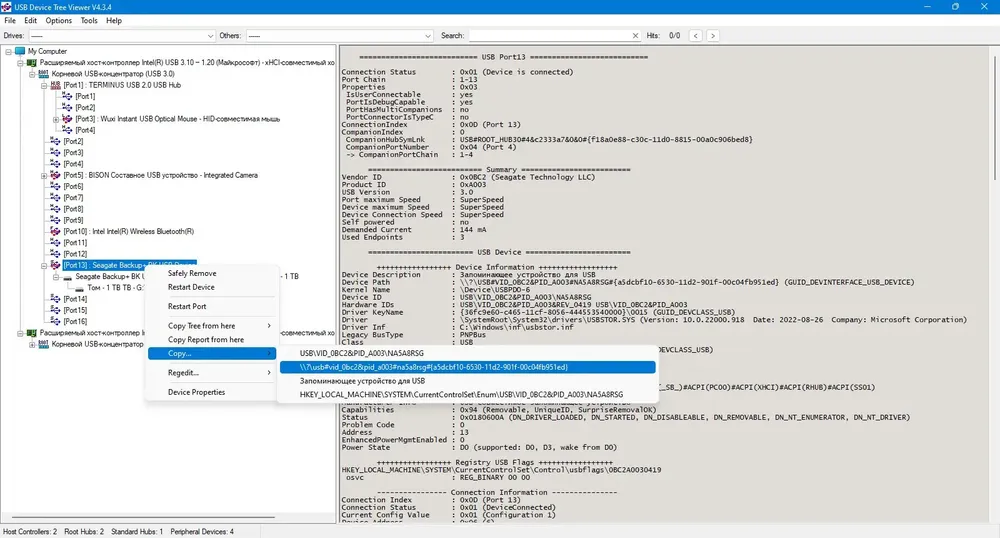
Task: Collapse the TERMINUS USB 2.0 Hub node
Action: [44, 85]
